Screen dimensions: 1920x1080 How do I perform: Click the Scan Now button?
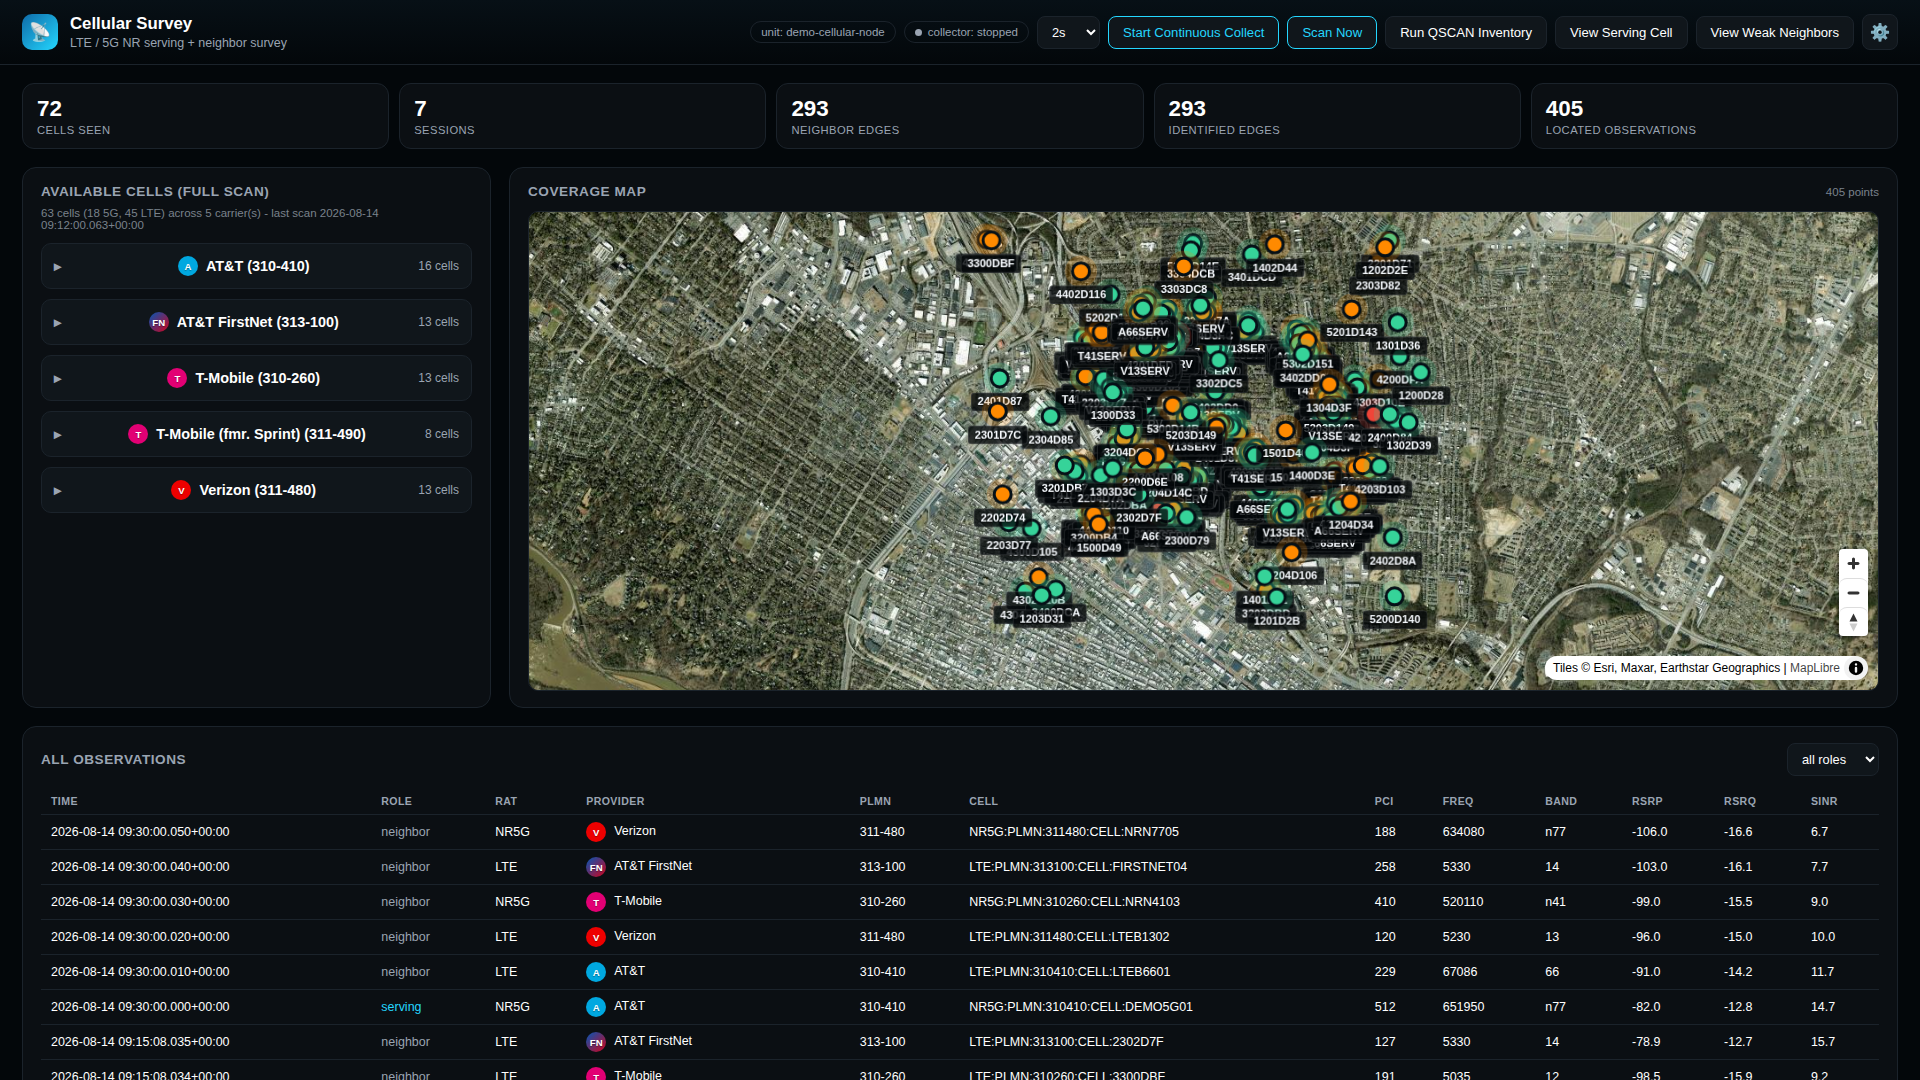[x=1332, y=32]
